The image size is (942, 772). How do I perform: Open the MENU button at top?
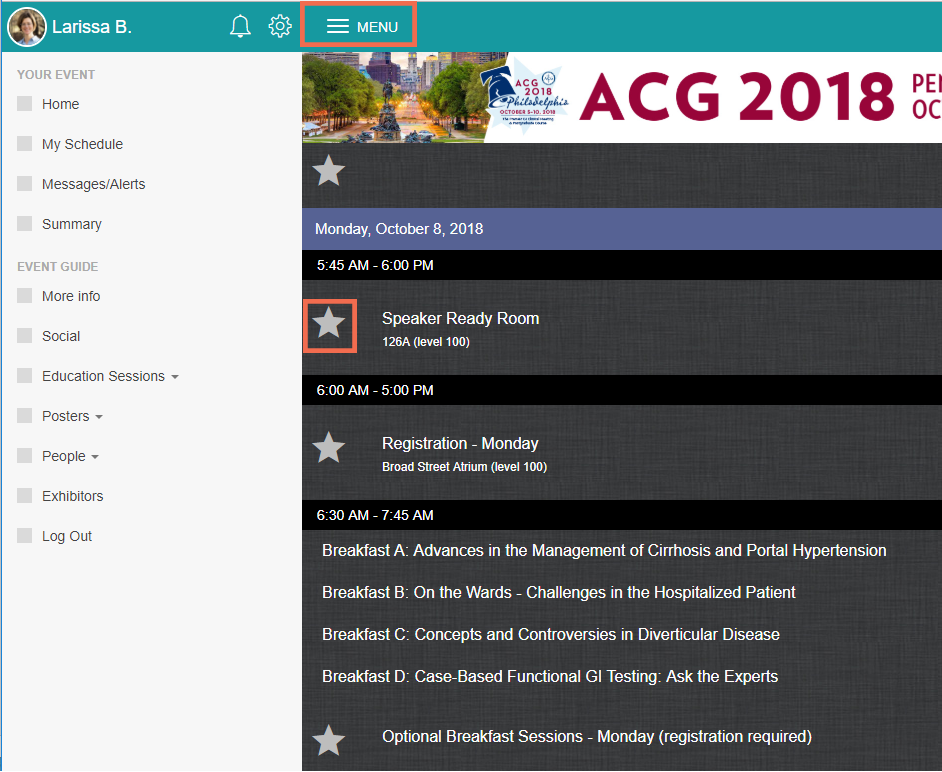(x=358, y=26)
